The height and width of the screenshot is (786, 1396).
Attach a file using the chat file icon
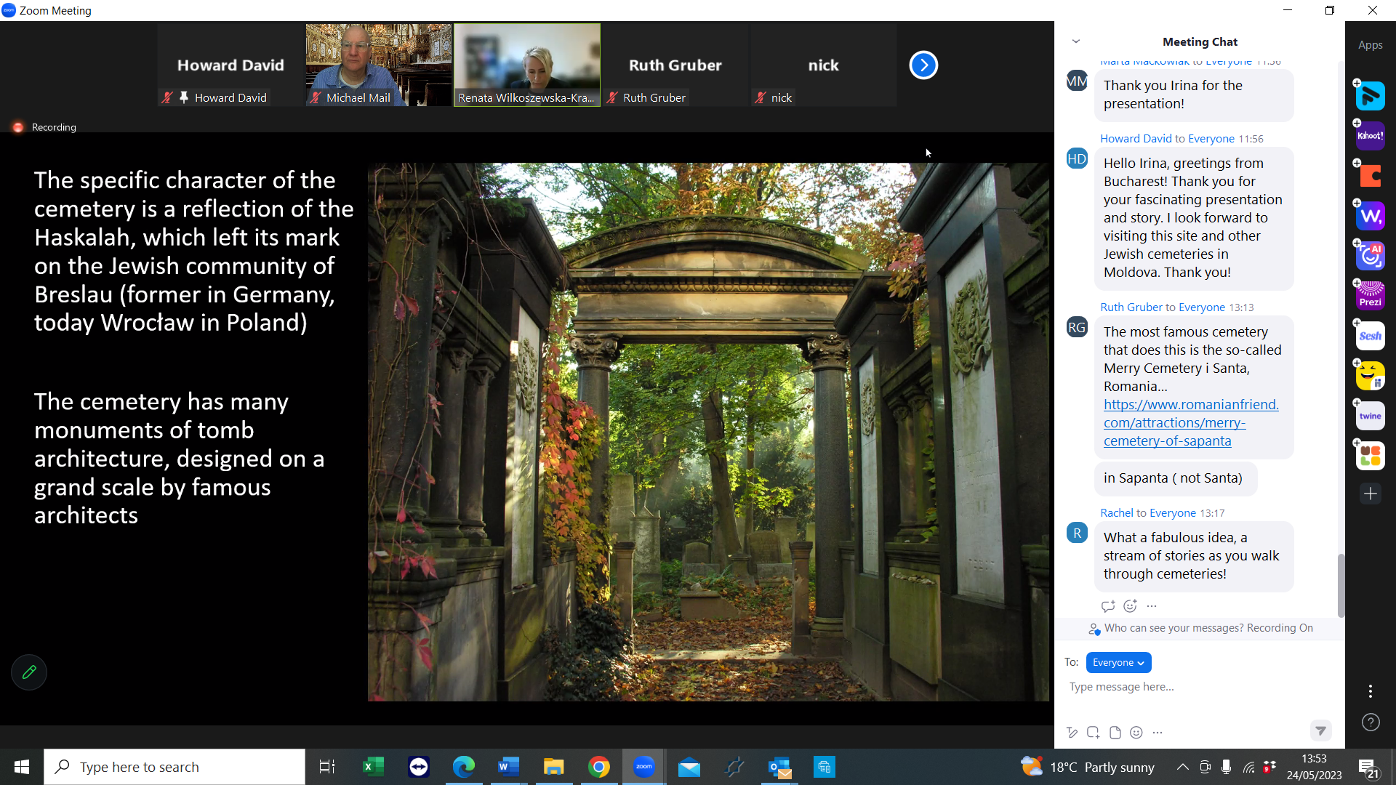pyautogui.click(x=1114, y=732)
